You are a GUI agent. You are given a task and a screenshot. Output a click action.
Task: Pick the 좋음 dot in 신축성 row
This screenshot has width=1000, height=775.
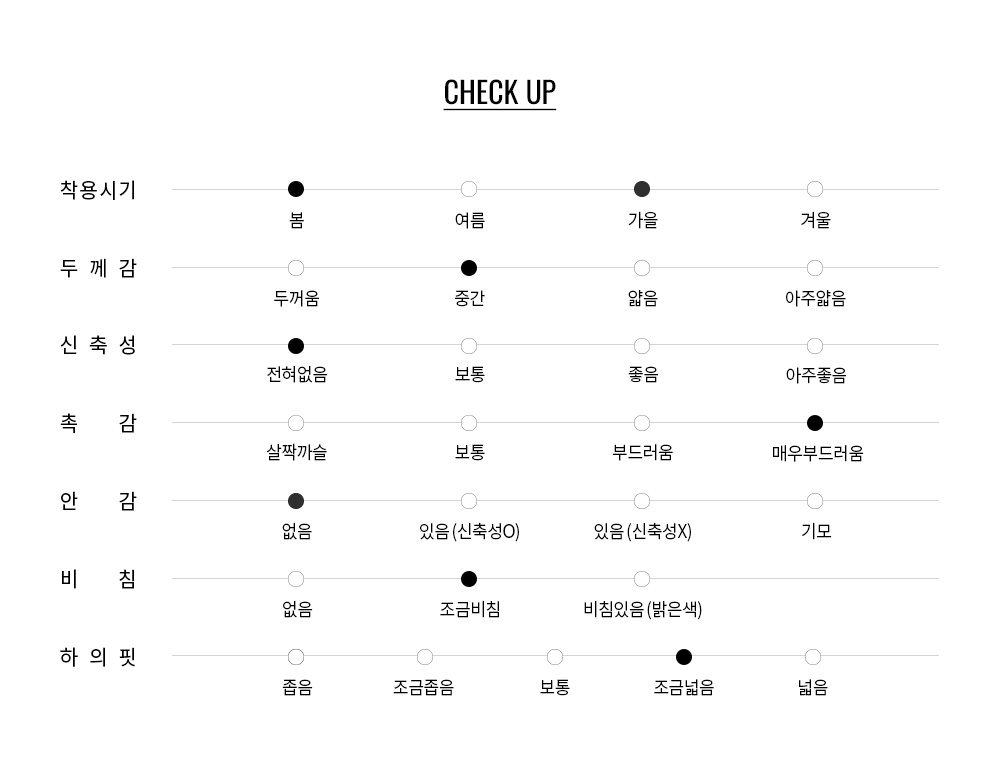tap(642, 346)
